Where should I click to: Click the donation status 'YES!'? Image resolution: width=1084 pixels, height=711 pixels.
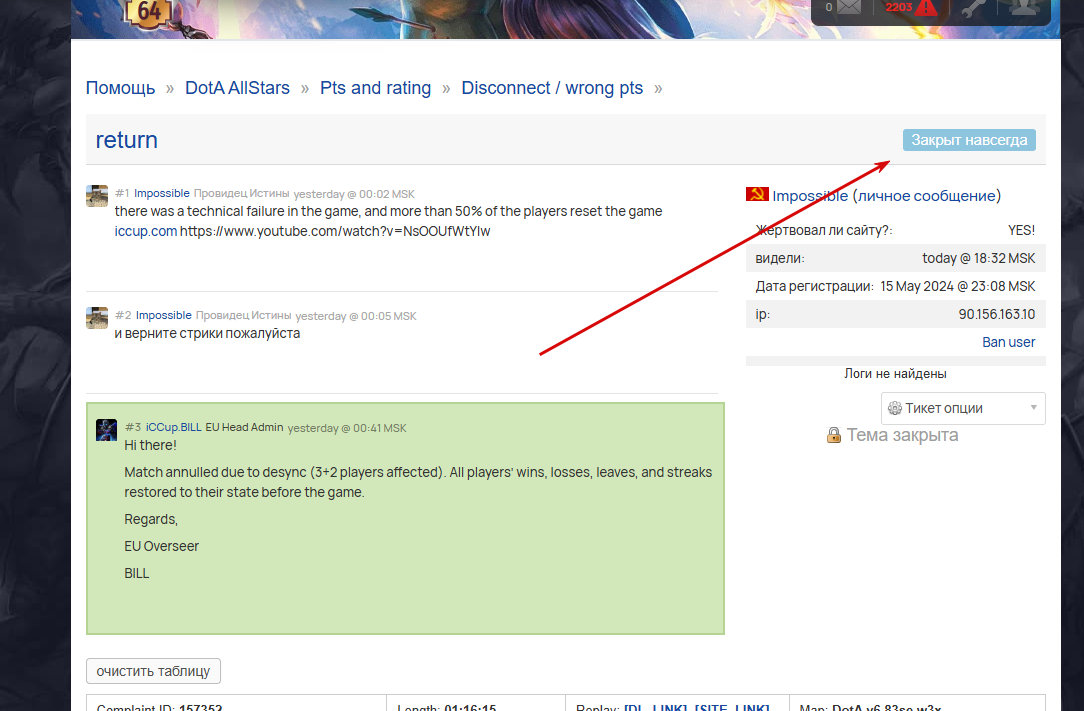1022,230
